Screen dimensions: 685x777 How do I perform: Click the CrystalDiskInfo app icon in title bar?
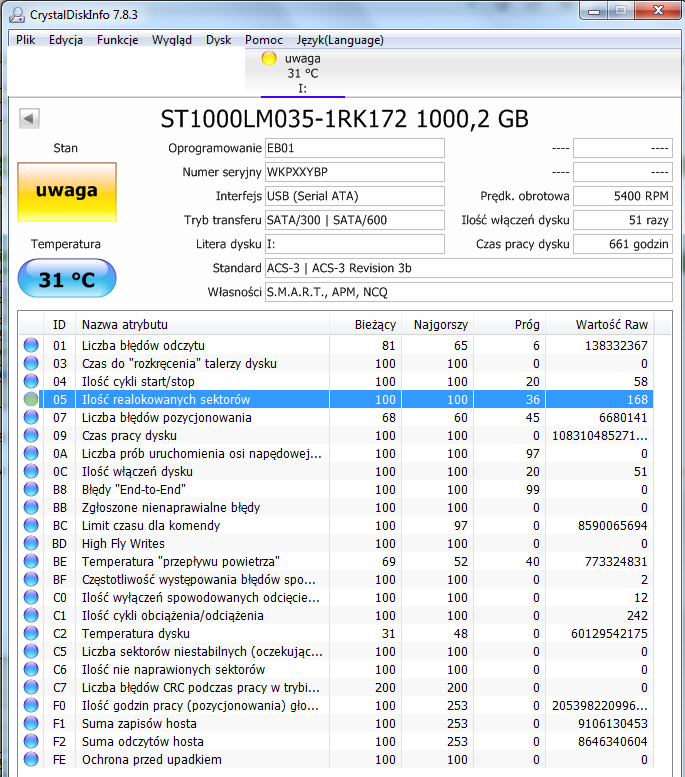pos(17,15)
